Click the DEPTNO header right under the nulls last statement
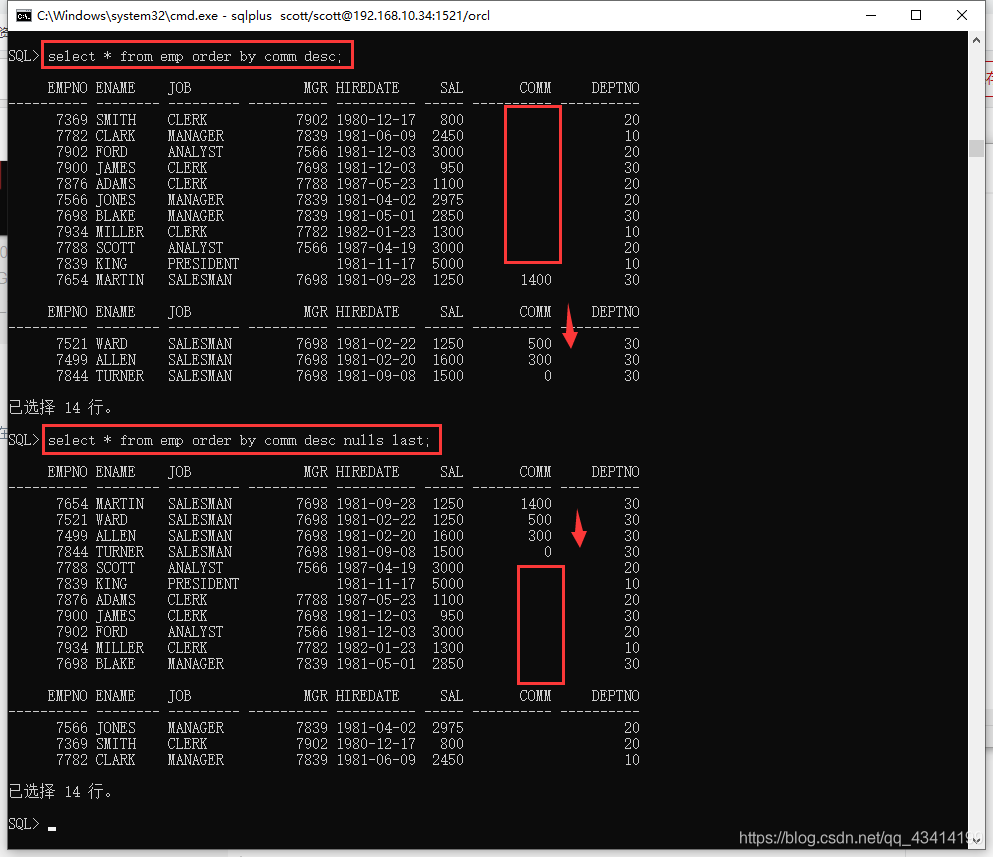 pos(615,472)
